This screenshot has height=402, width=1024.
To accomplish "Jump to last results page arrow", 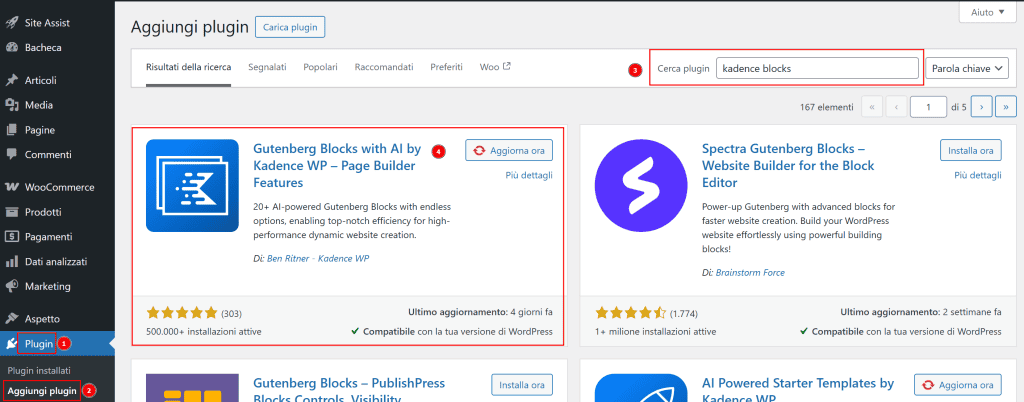I will click(x=1005, y=106).
